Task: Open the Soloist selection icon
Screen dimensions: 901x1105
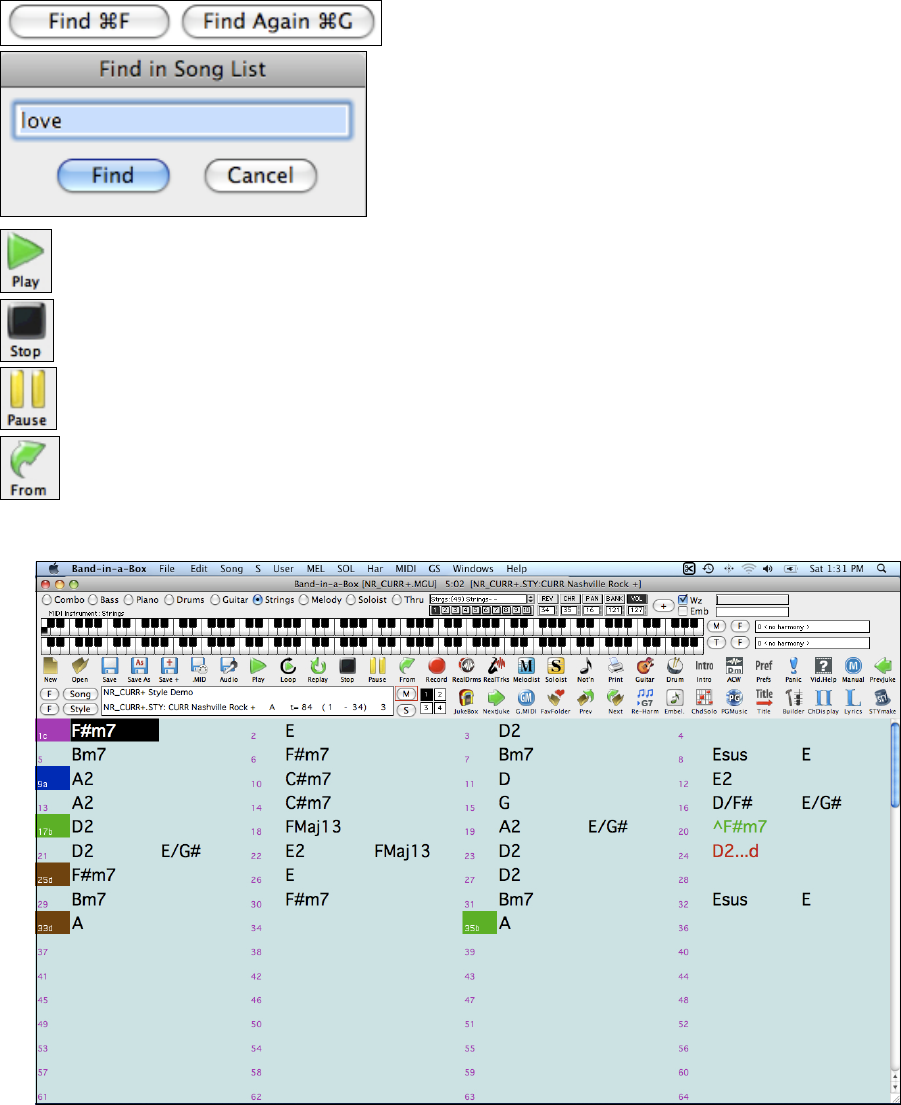Action: point(556,669)
